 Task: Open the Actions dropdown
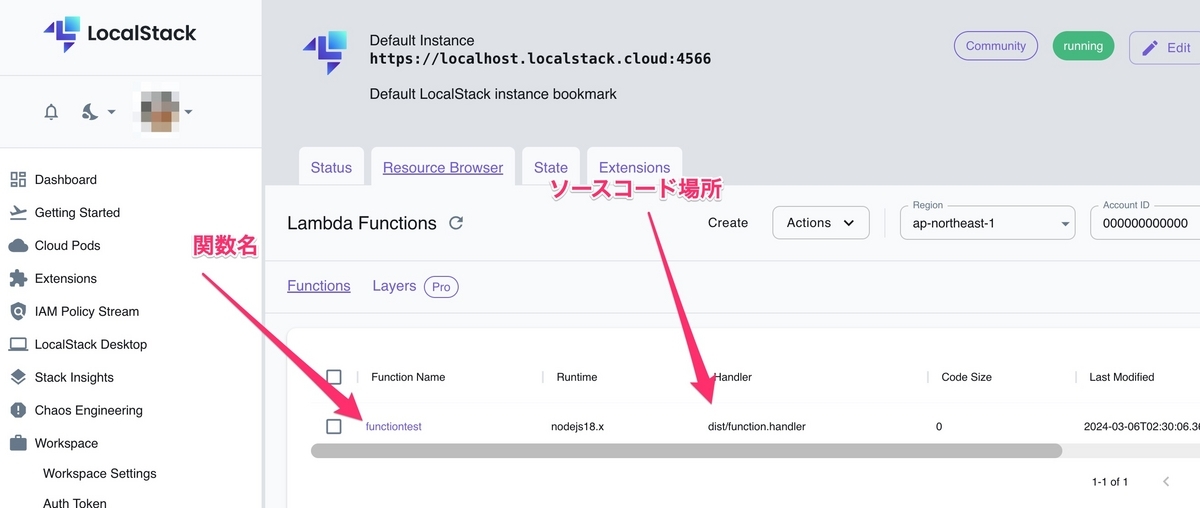(x=821, y=223)
